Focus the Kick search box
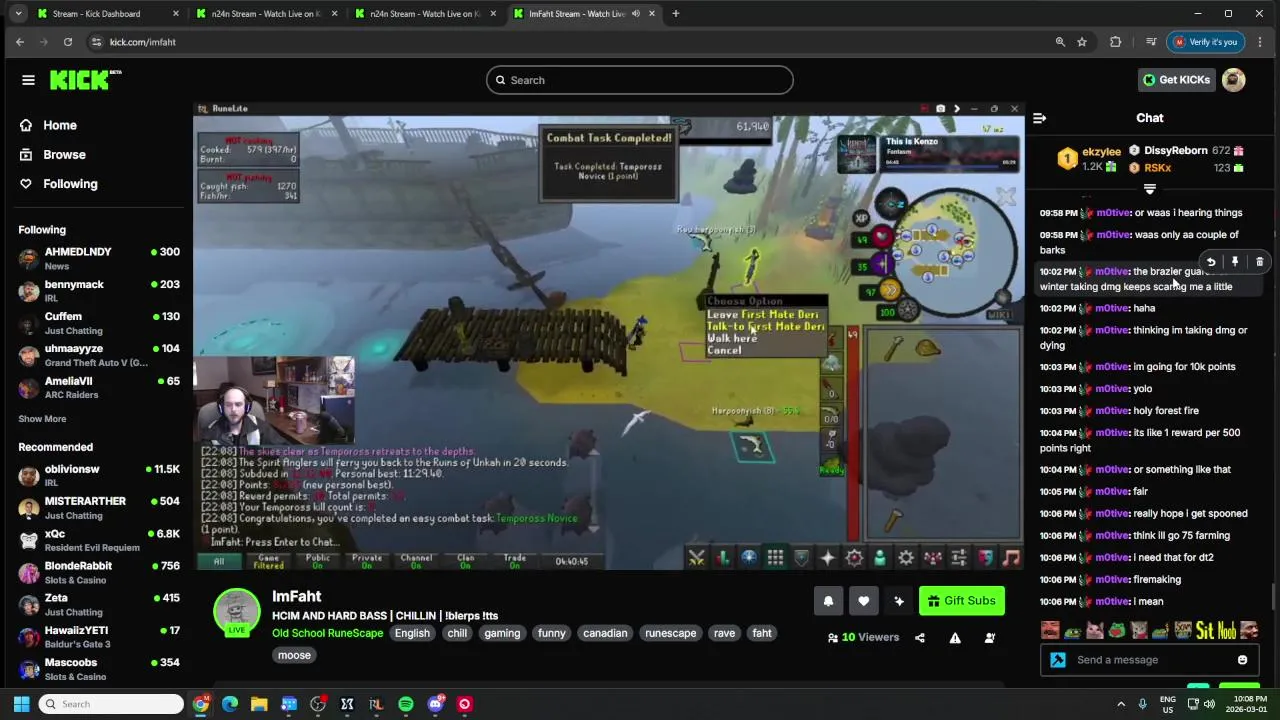 (640, 80)
